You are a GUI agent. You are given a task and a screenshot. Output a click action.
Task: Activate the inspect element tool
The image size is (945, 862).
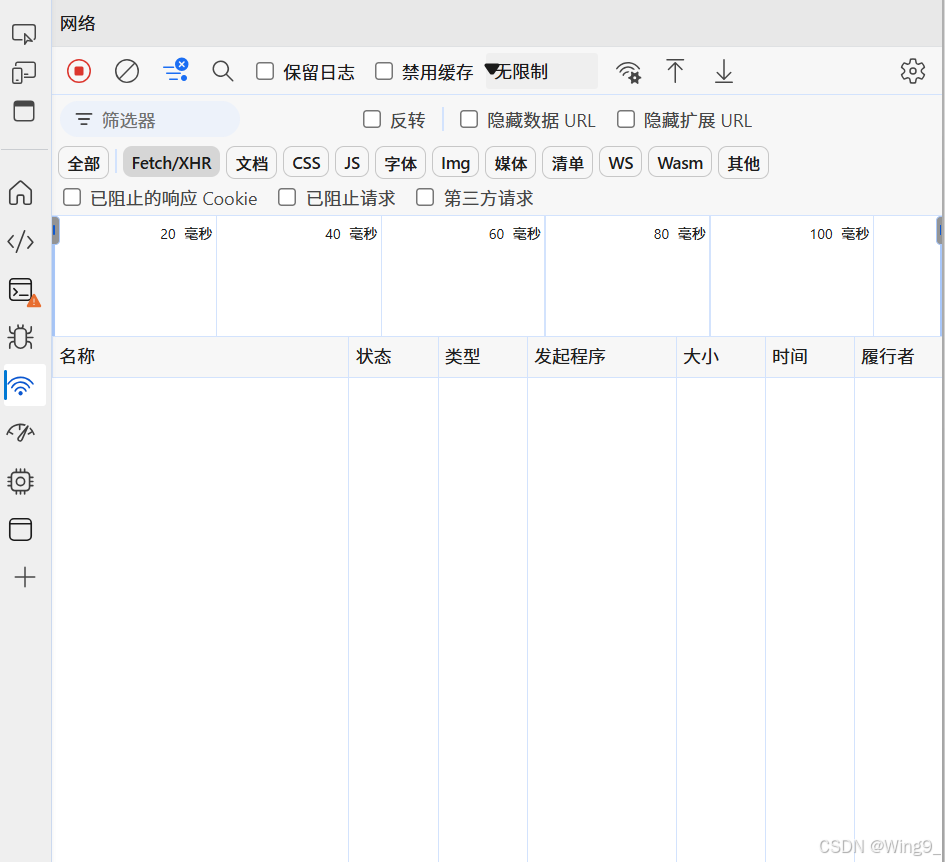(x=24, y=34)
